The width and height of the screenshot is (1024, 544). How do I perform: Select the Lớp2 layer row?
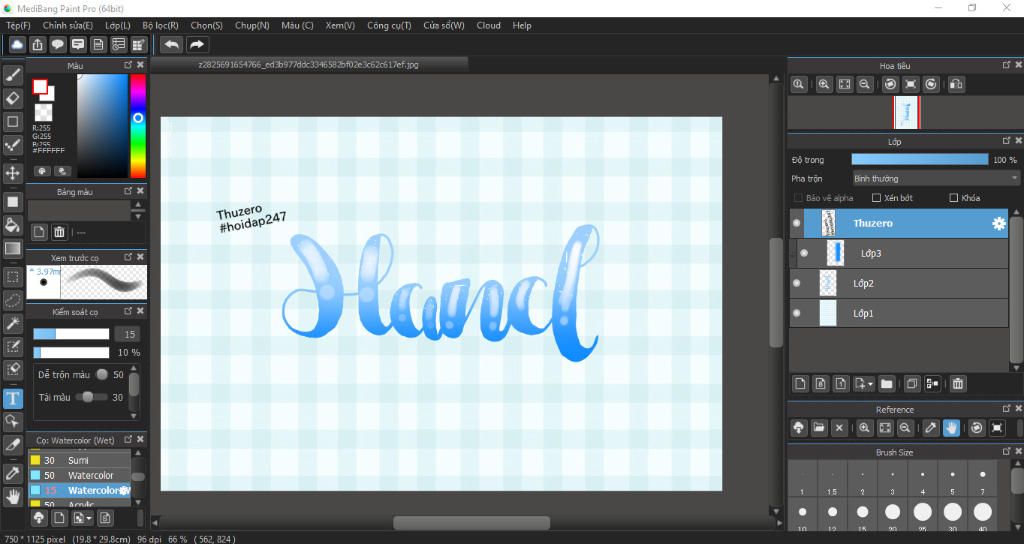click(x=899, y=283)
